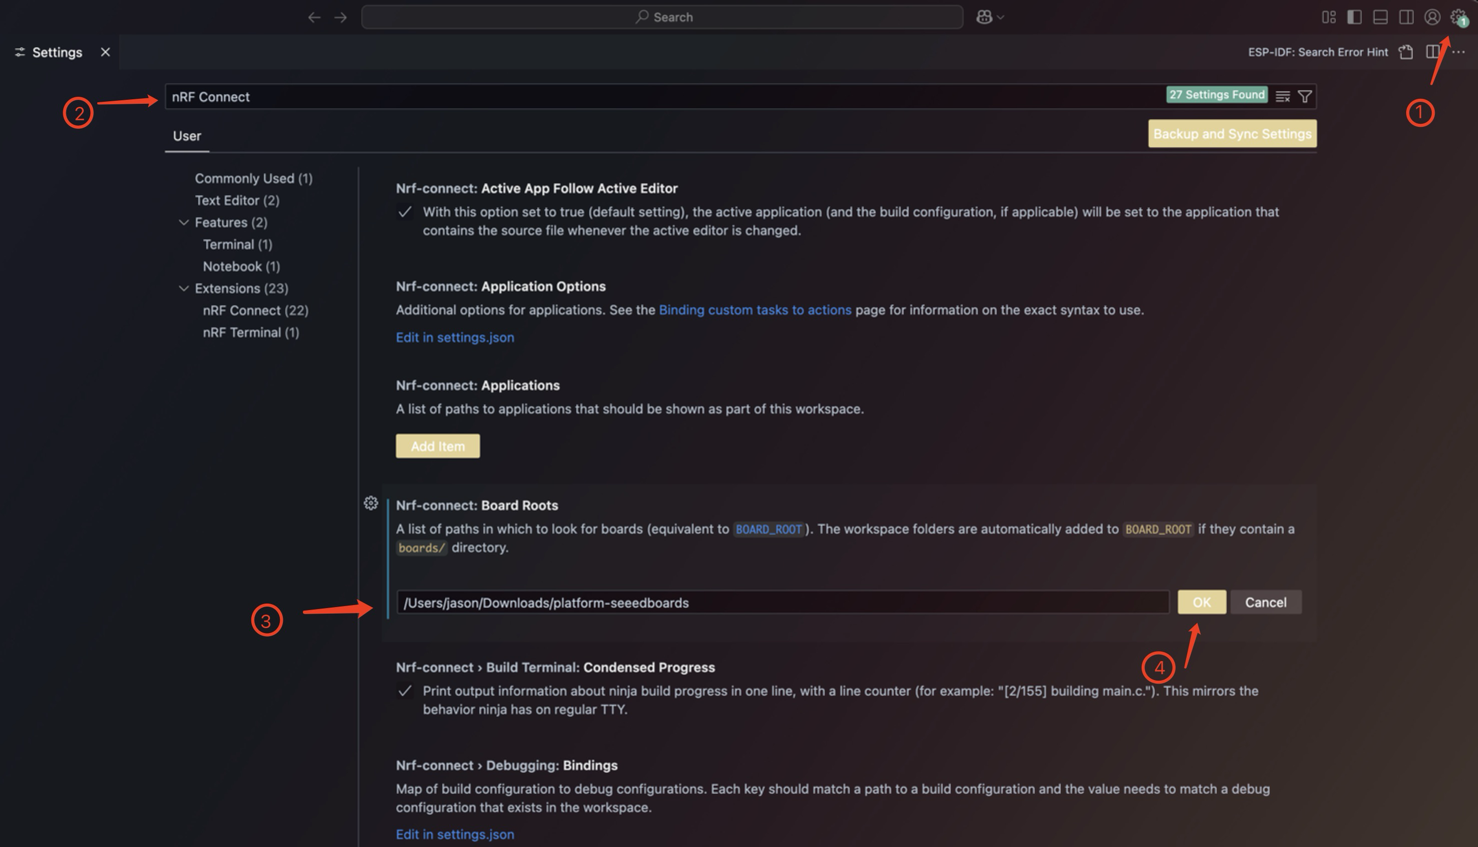1478x847 pixels.
Task: Click the Debugging: Bindings setting title
Action: click(507, 765)
